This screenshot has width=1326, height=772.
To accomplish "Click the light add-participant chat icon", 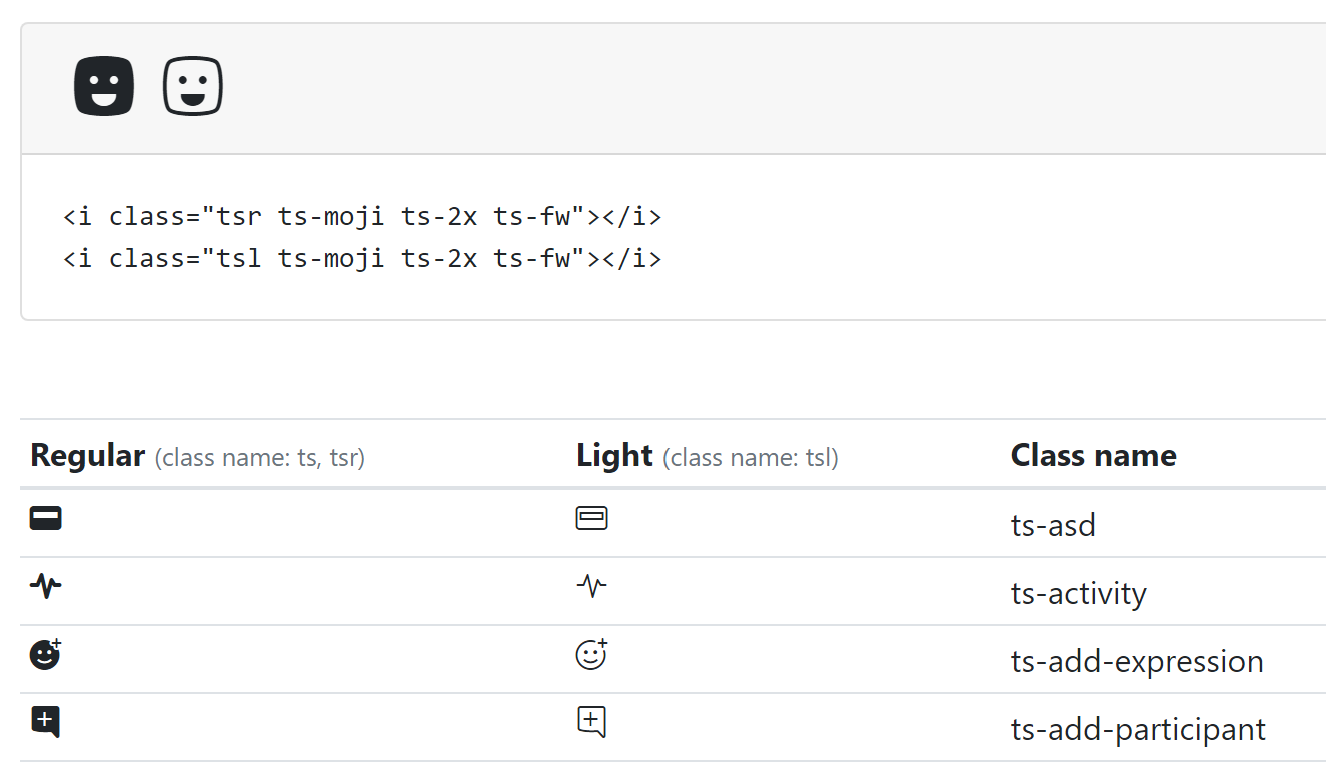I will click(592, 722).
